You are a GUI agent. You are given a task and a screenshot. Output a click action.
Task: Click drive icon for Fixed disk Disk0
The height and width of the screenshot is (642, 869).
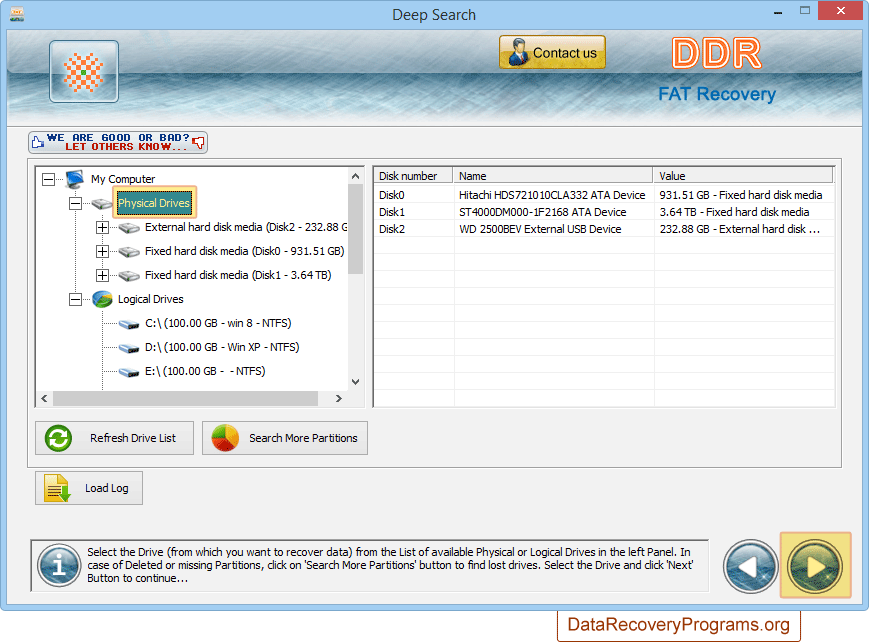coord(129,252)
